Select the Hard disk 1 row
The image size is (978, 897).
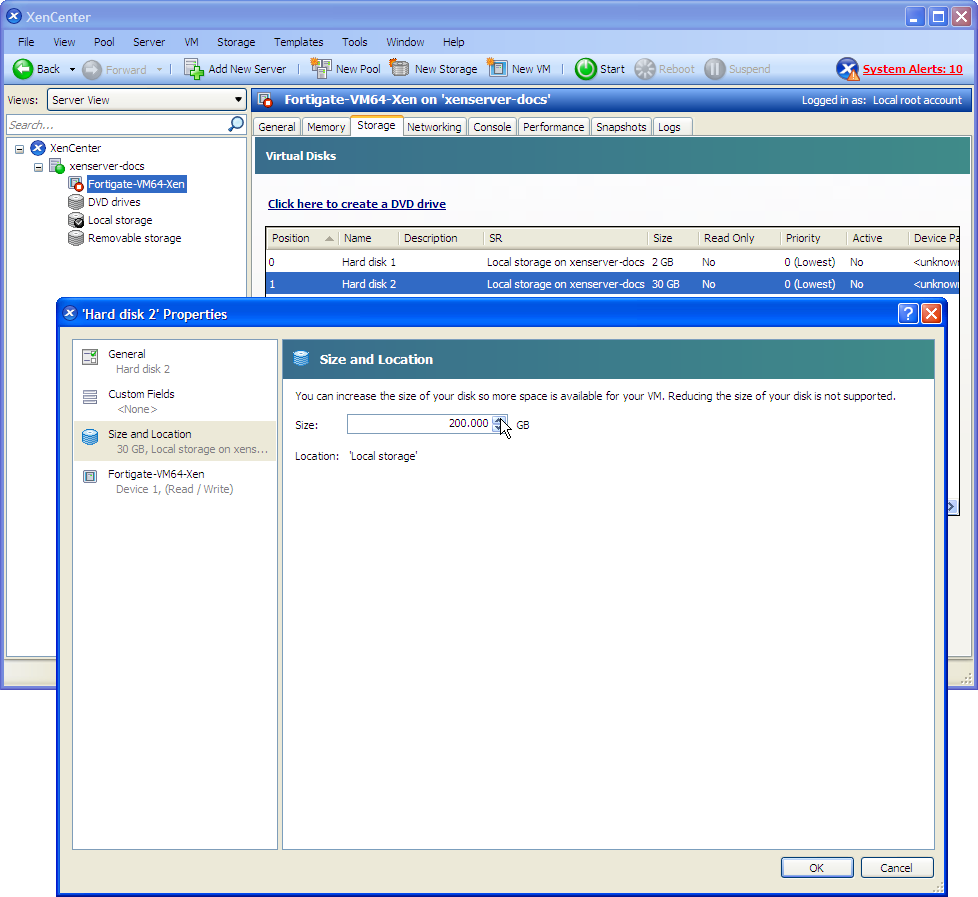click(x=612, y=262)
